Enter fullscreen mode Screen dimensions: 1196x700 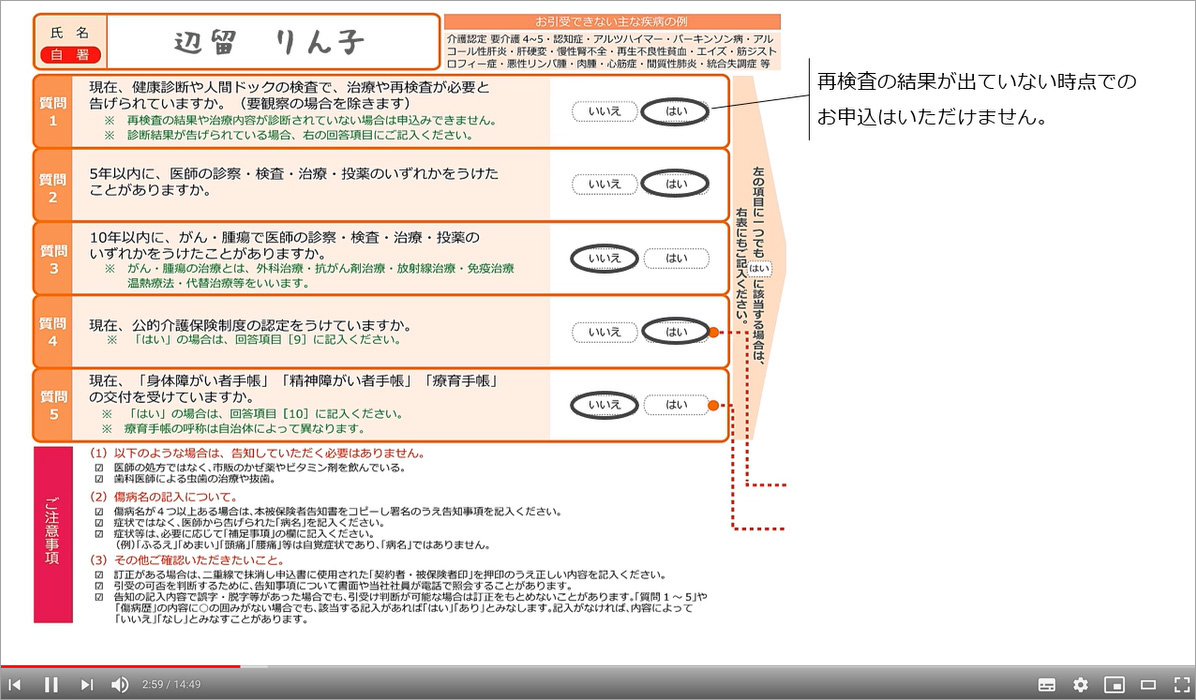(1181, 685)
